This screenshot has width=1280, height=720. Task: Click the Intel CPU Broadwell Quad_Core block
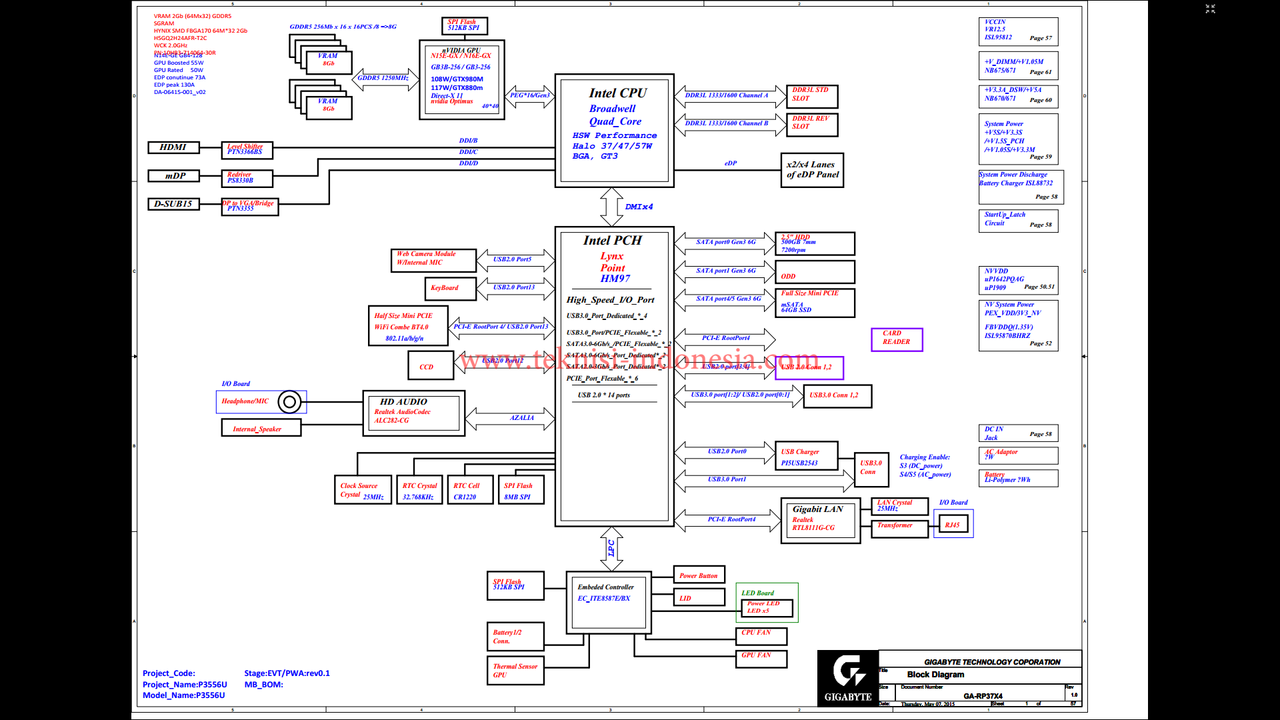(x=615, y=131)
